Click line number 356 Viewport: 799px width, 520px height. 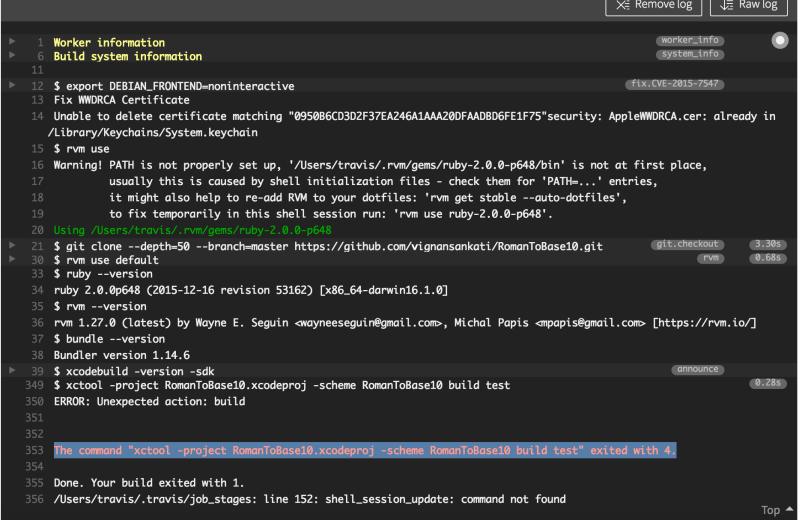(x=35, y=499)
